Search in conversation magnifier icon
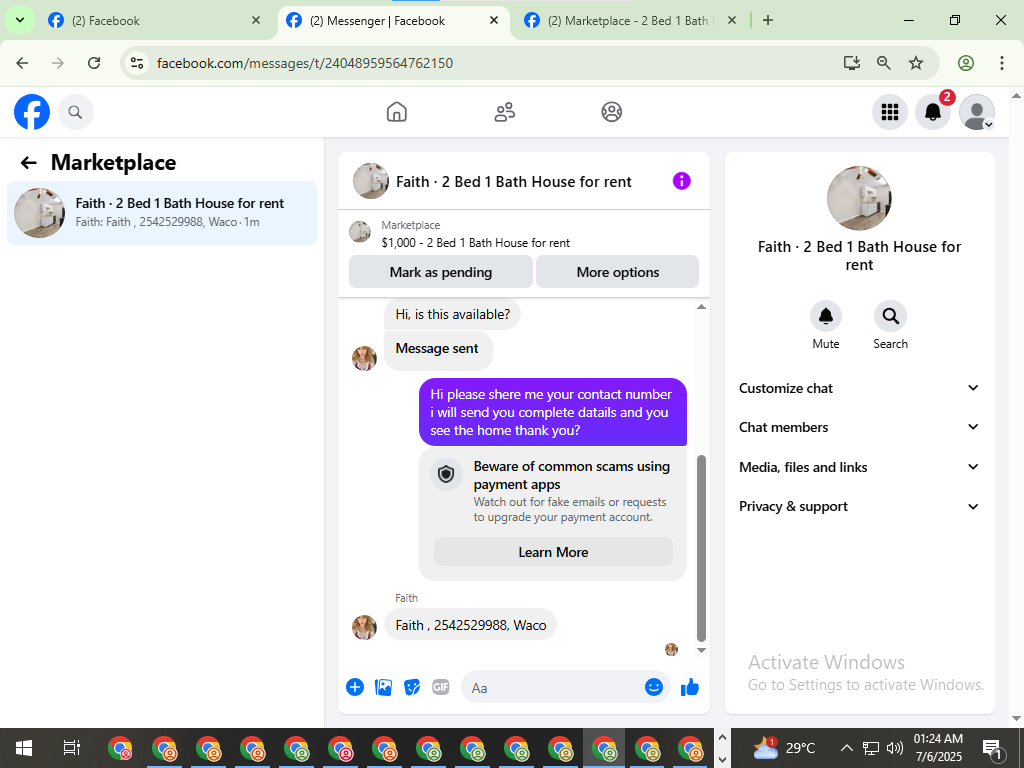The width and height of the screenshot is (1024, 768). [890, 317]
